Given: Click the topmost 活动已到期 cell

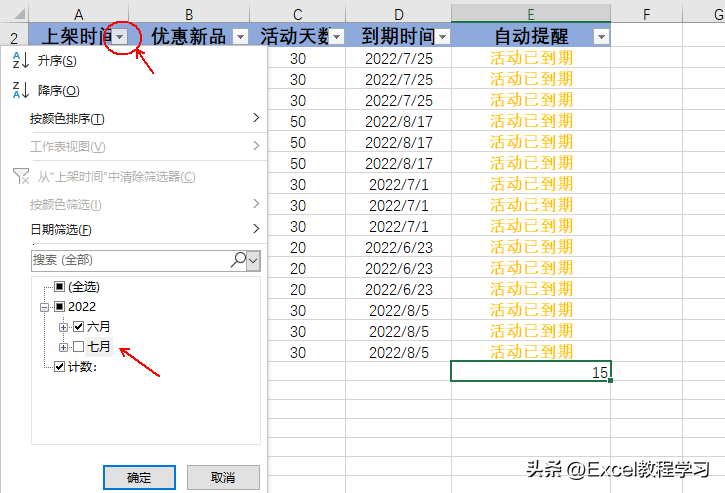Looking at the screenshot, I should 531,58.
